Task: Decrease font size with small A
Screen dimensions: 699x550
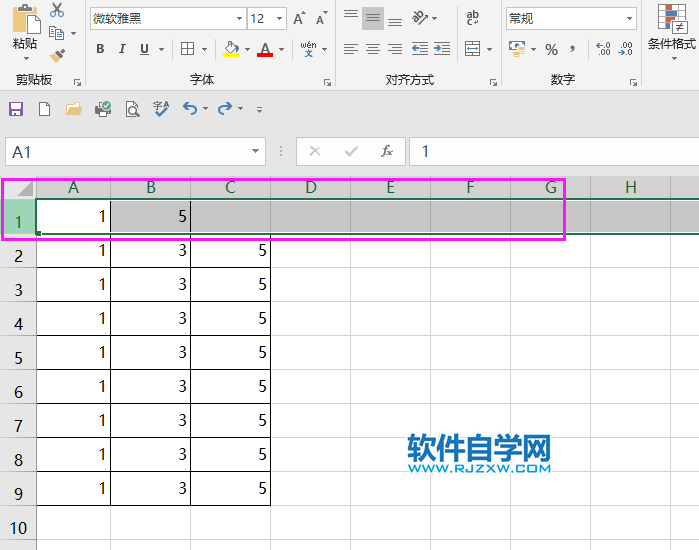Action: [321, 18]
